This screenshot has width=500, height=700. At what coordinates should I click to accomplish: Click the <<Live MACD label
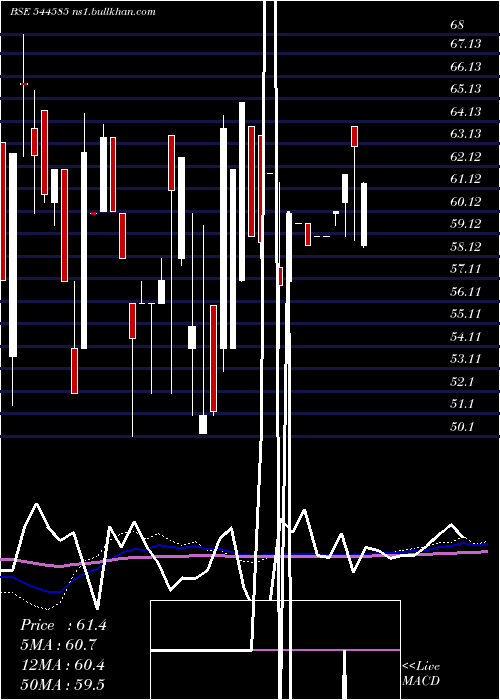(x=421, y=673)
